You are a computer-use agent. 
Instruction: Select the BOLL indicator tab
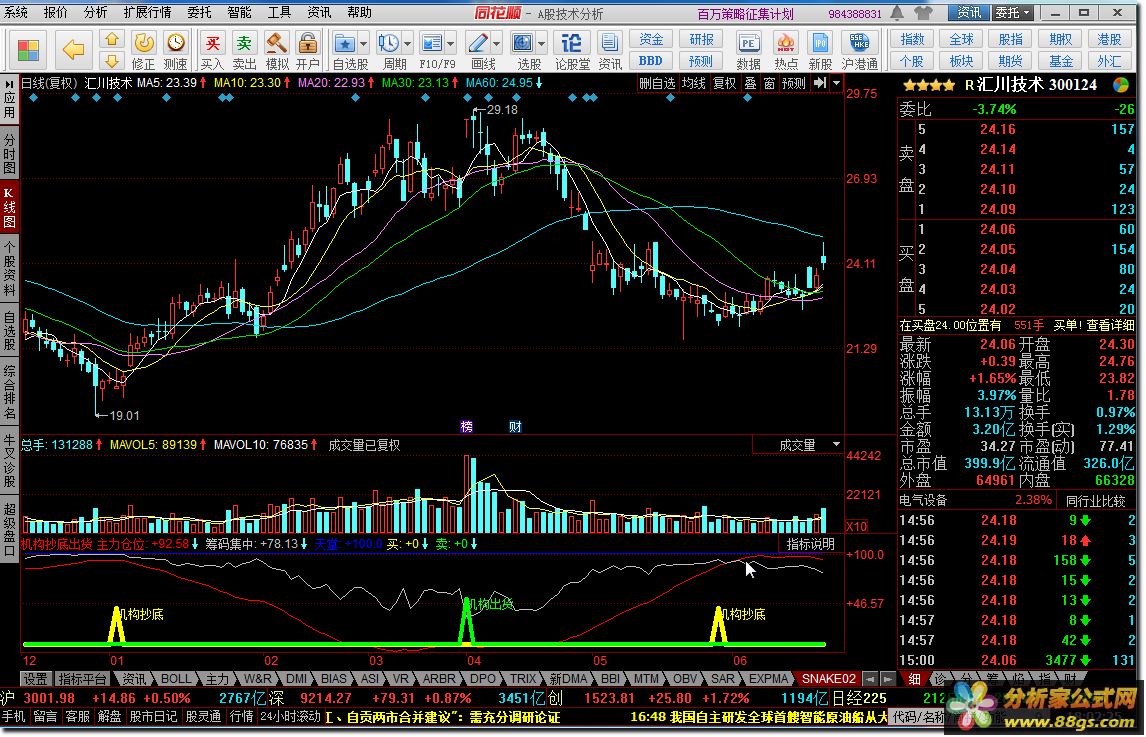click(x=175, y=679)
